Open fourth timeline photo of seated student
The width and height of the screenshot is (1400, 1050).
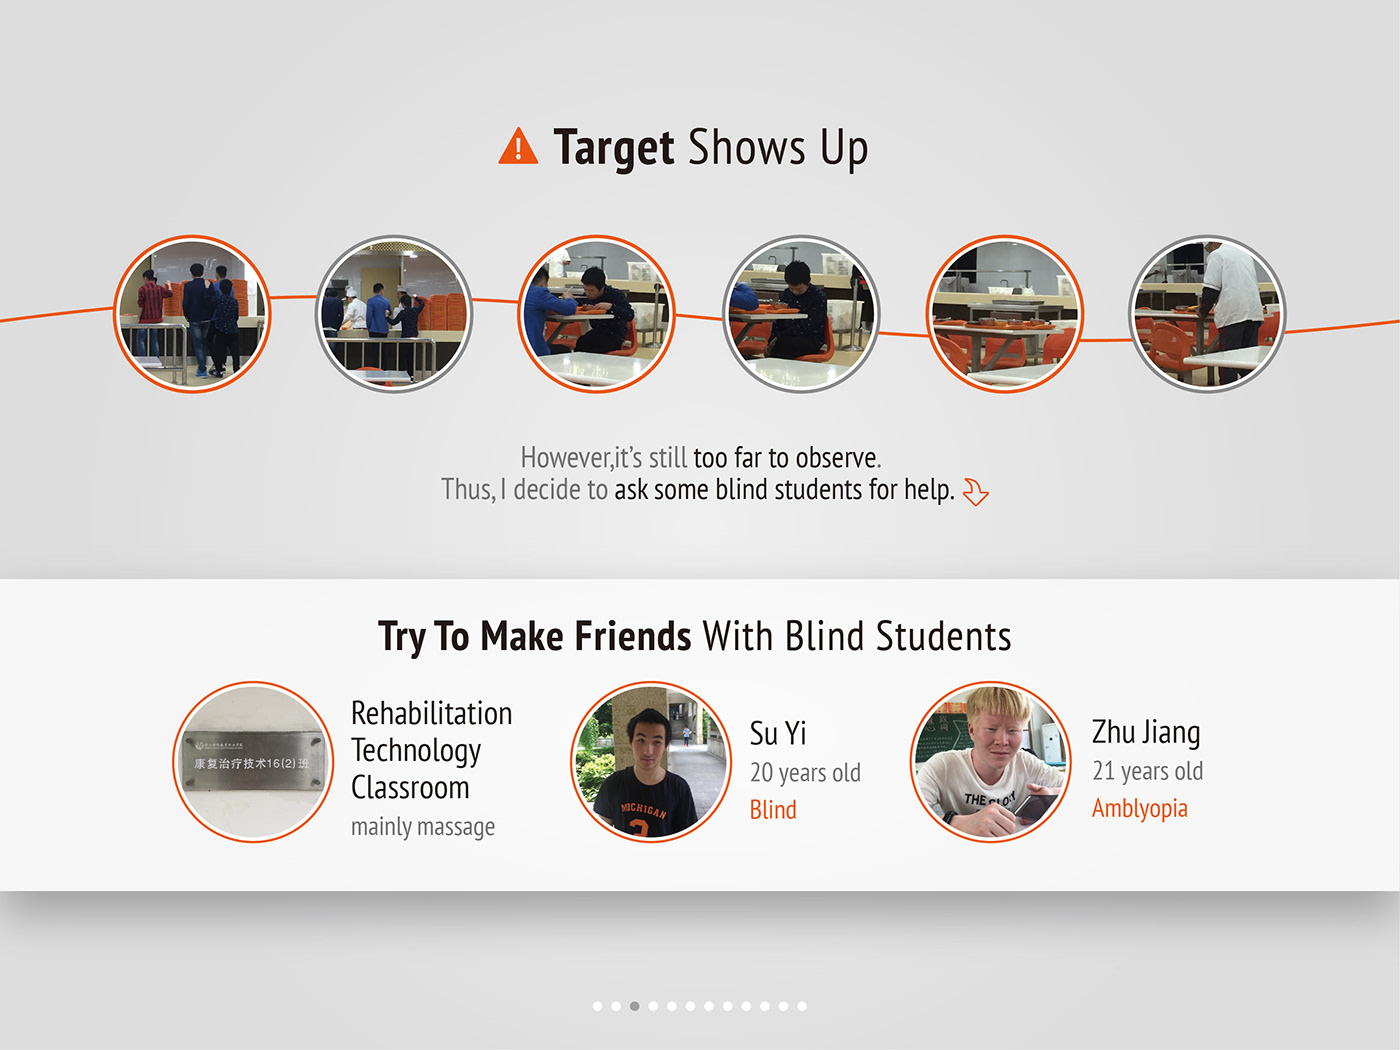pyautogui.click(x=801, y=314)
